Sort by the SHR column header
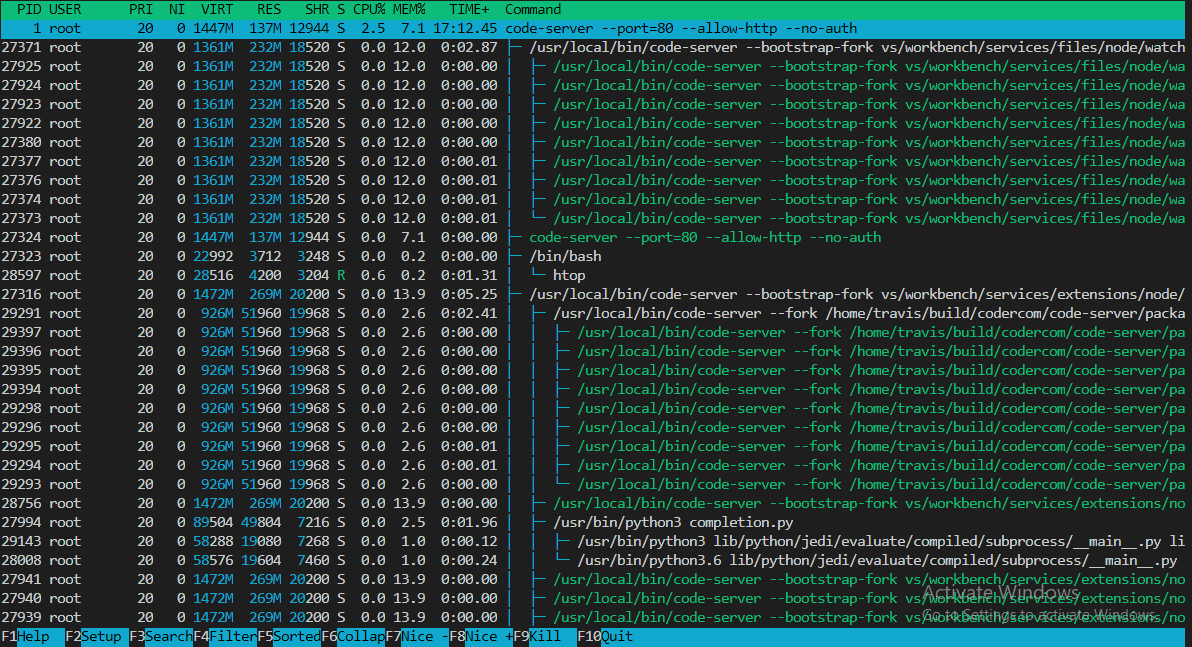This screenshot has width=1192, height=647. pyautogui.click(x=317, y=9)
